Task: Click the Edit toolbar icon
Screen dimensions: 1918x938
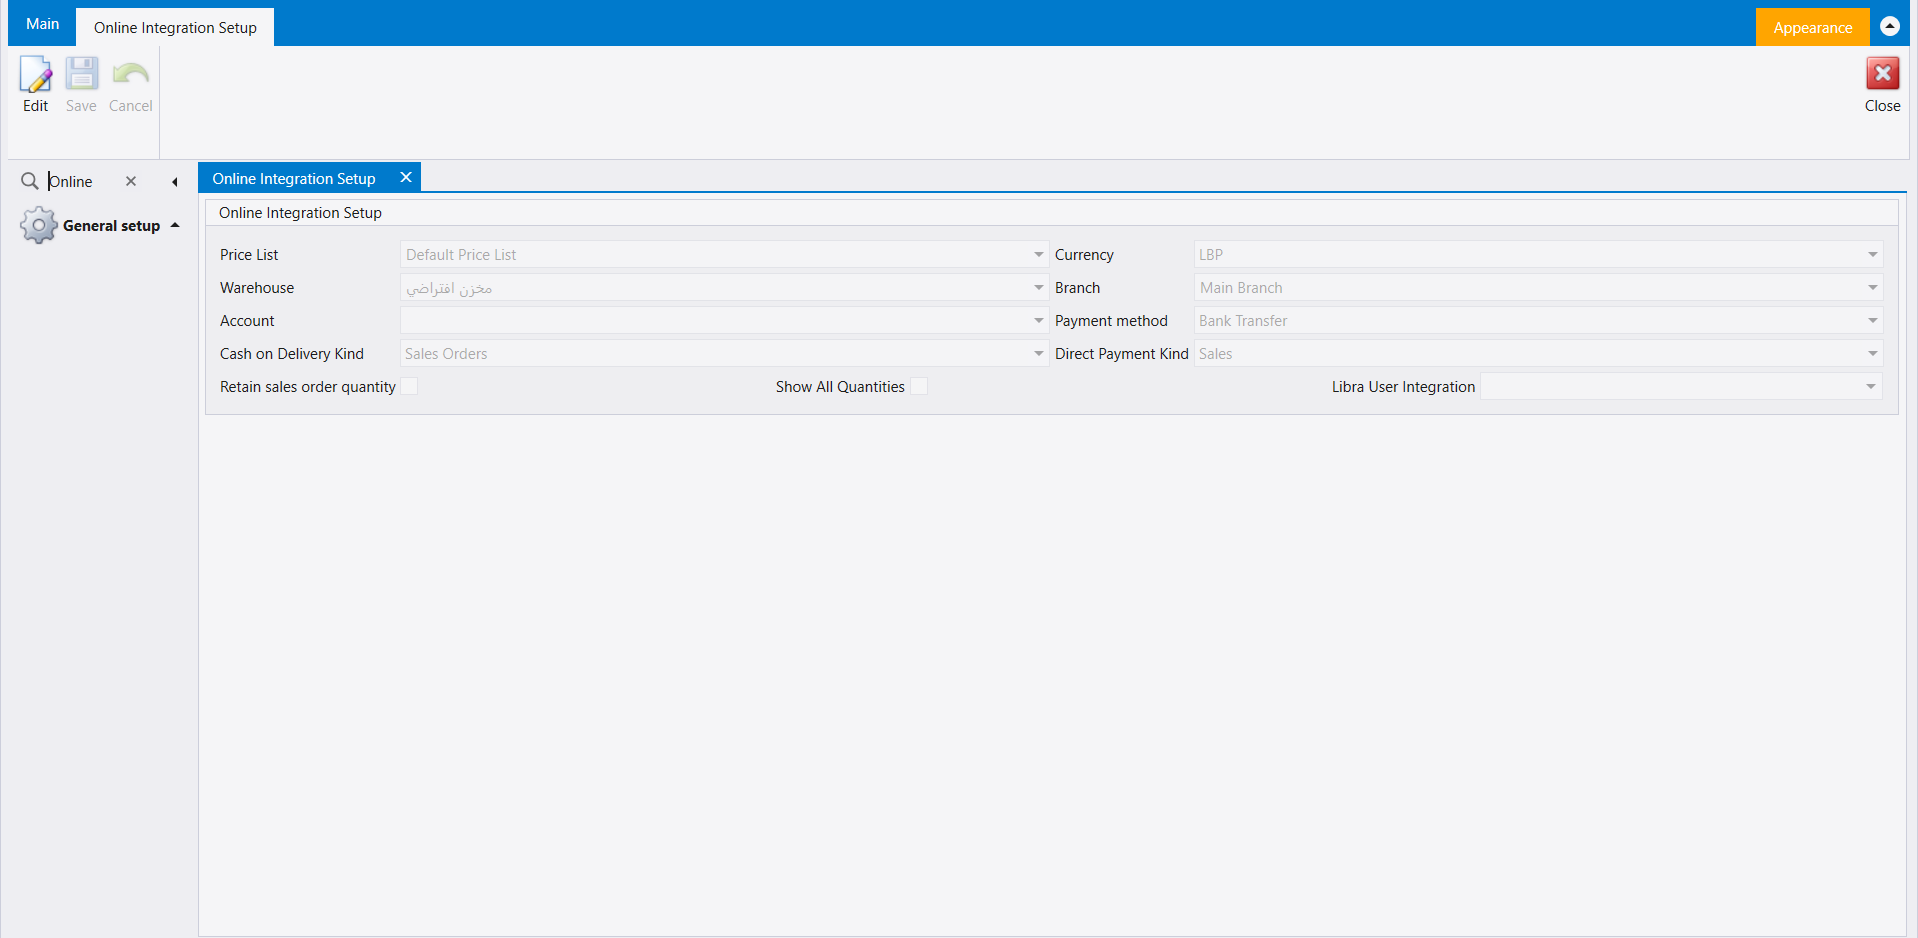Action: (35, 74)
